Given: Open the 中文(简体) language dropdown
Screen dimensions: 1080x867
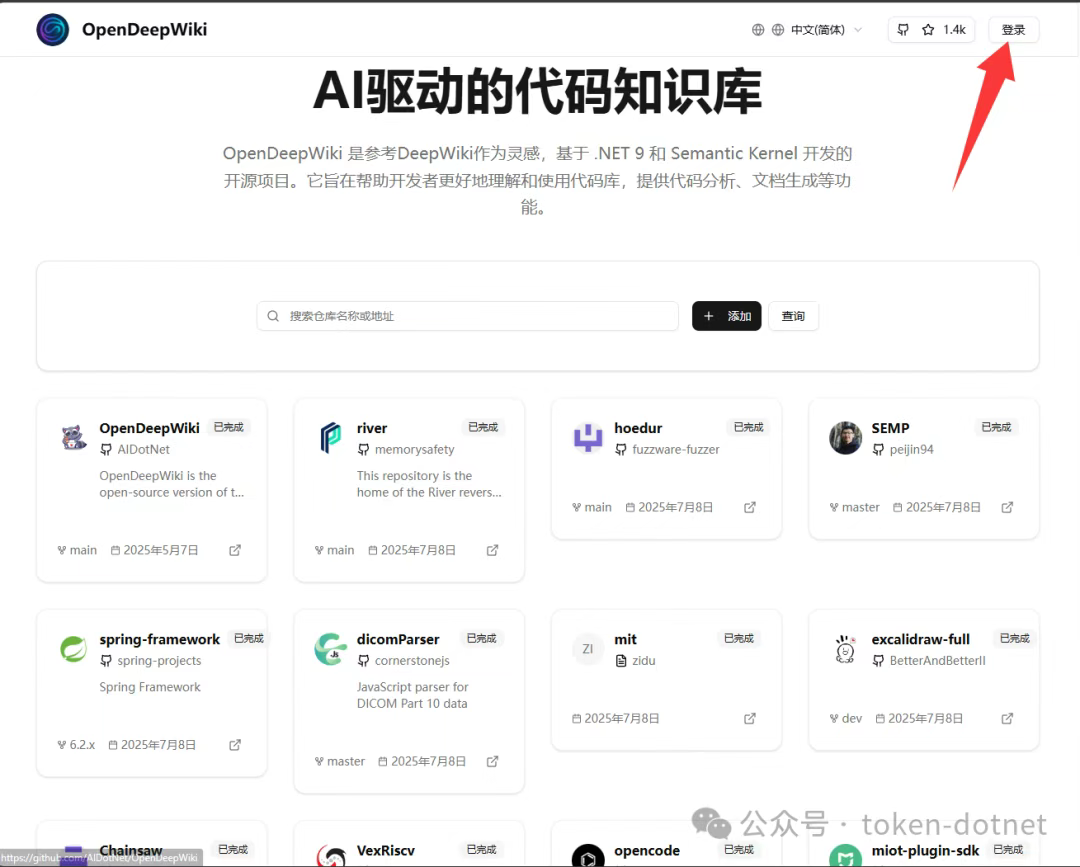Looking at the screenshot, I should coord(816,30).
